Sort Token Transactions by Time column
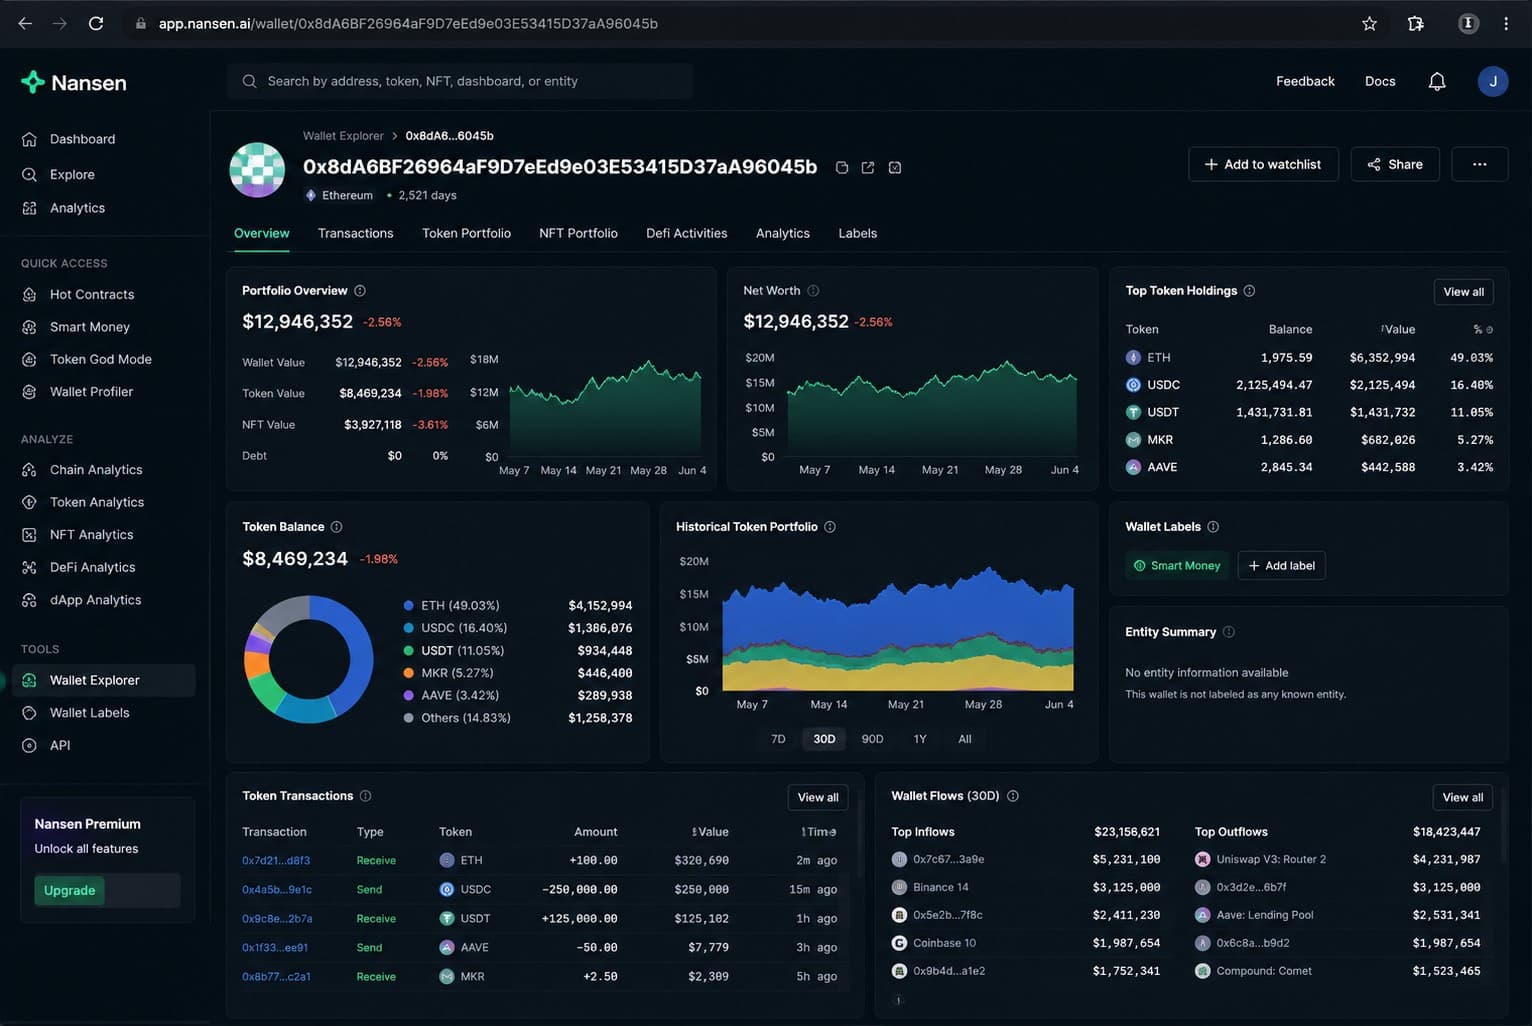 point(819,832)
